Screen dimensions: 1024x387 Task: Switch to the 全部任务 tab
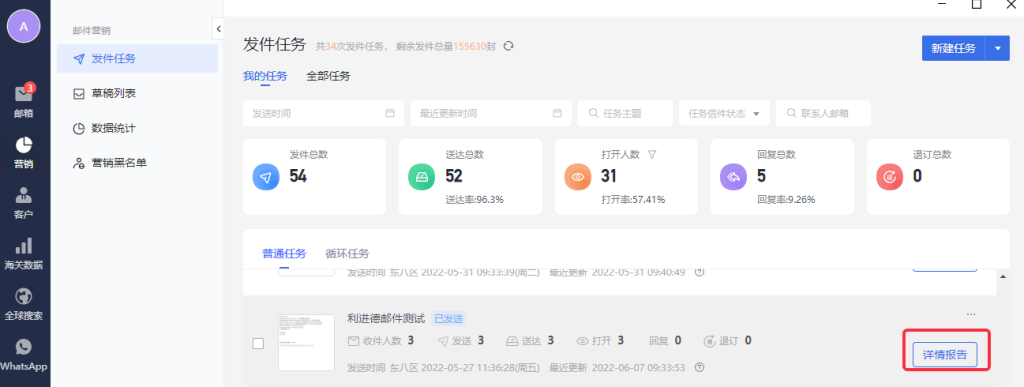[328, 76]
